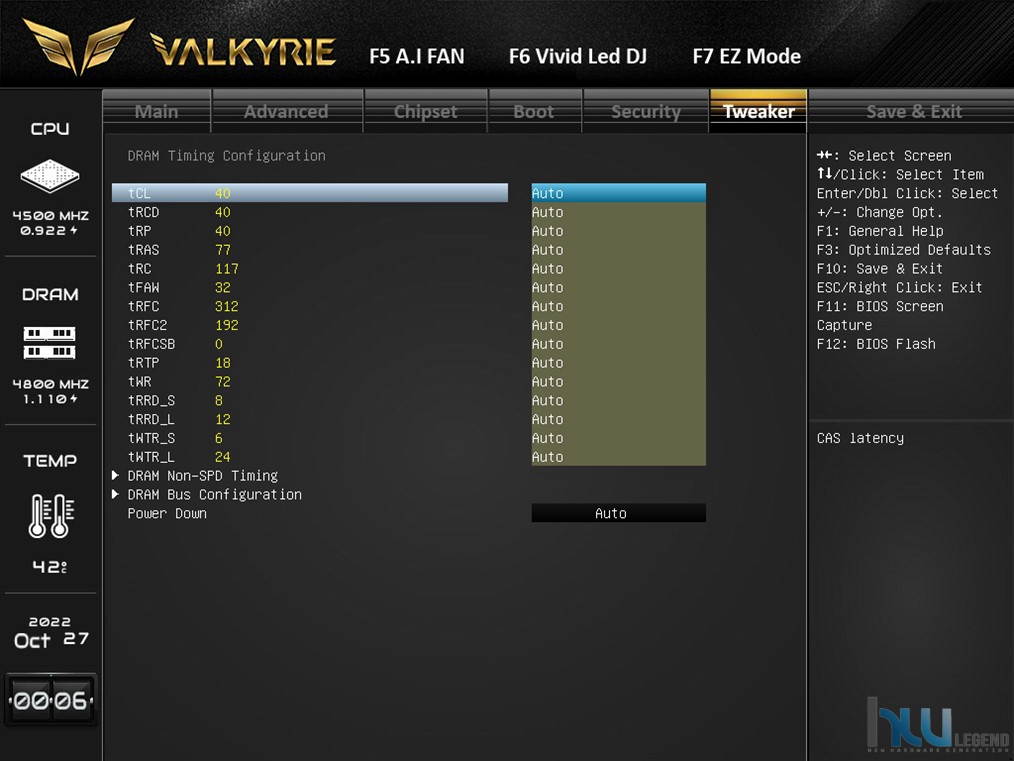Select the tWTR_L row showing 24
The width and height of the screenshot is (1014, 761).
[310, 456]
